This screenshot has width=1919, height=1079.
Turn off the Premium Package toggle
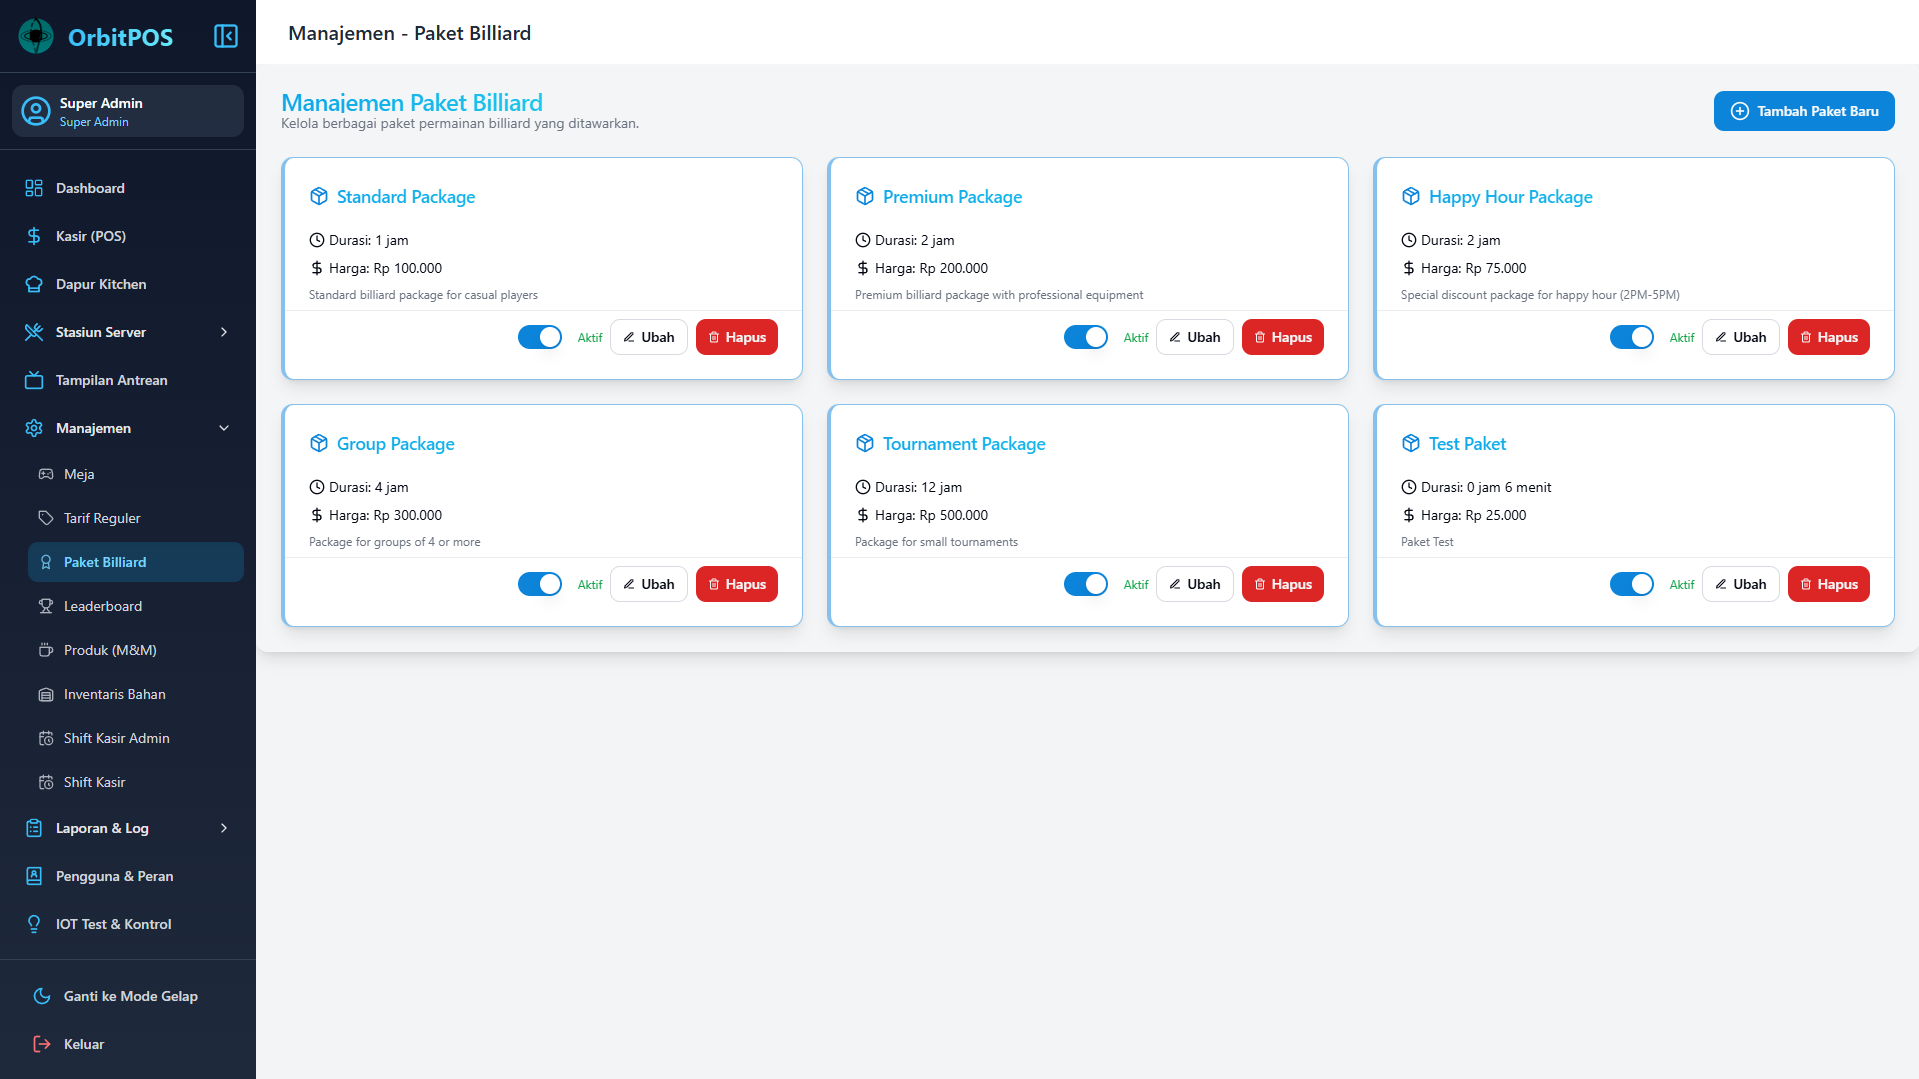point(1086,337)
